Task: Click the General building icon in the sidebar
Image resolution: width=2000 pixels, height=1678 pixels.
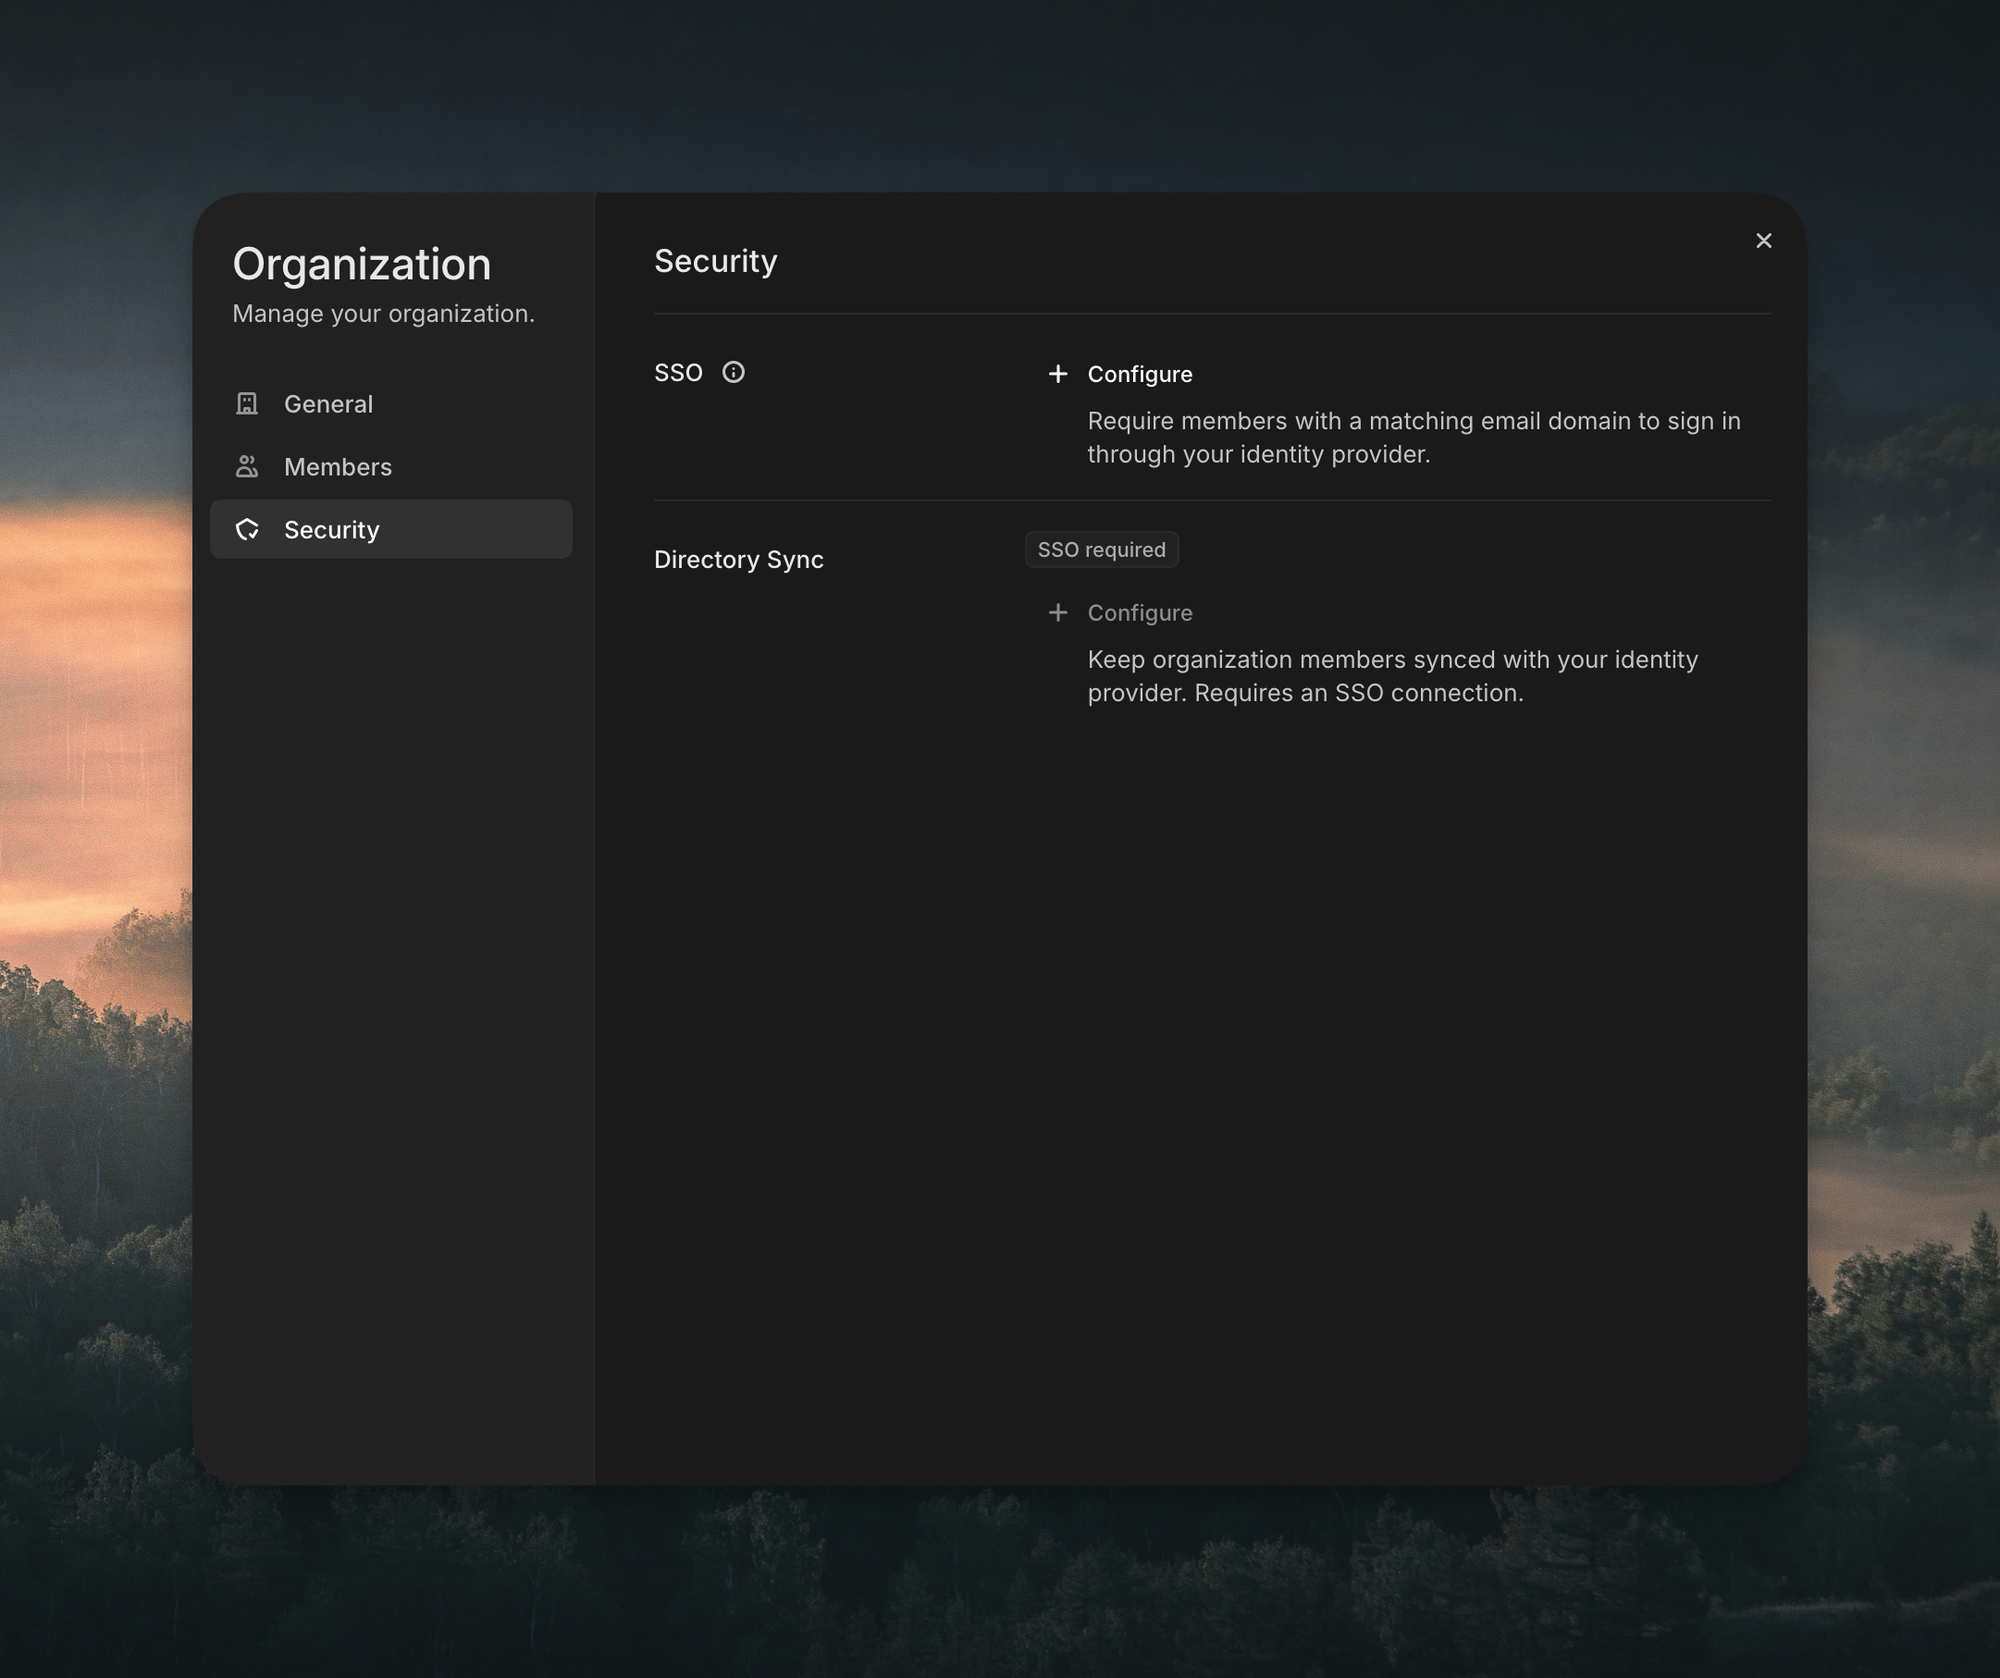Action: (247, 404)
